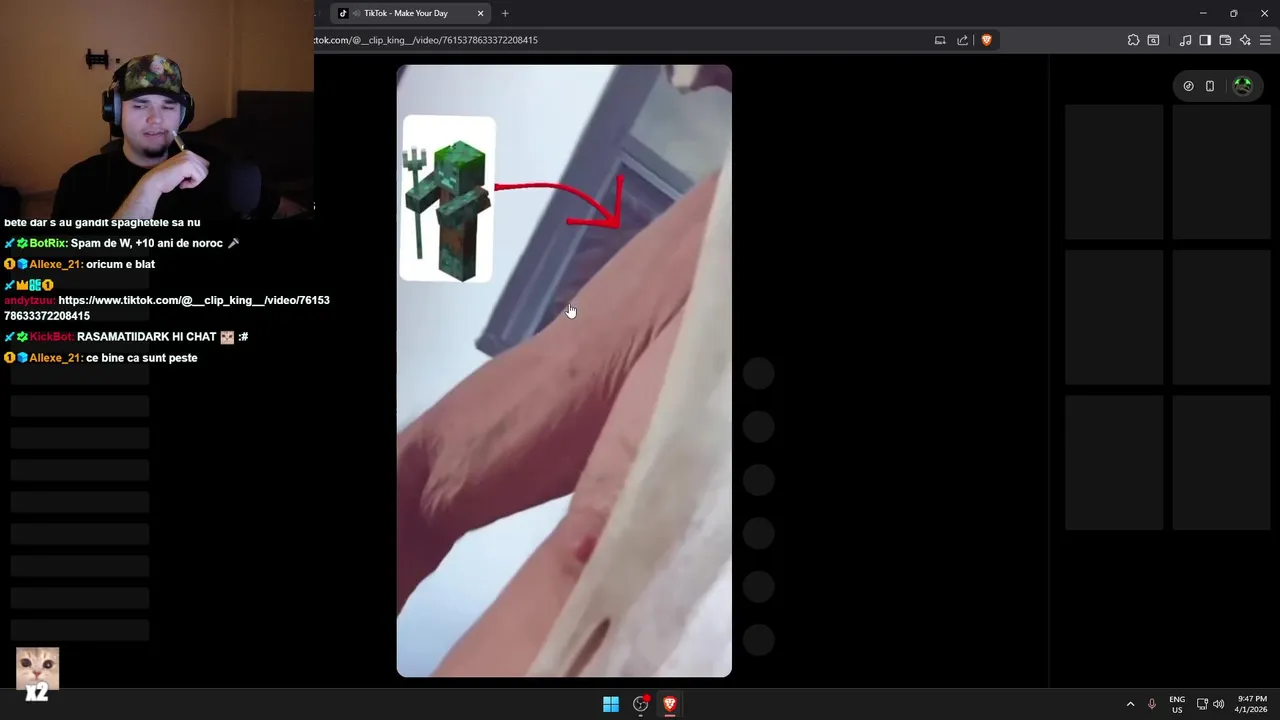
Task: Open the Brave Wallet icon
Action: (x=1225, y=40)
